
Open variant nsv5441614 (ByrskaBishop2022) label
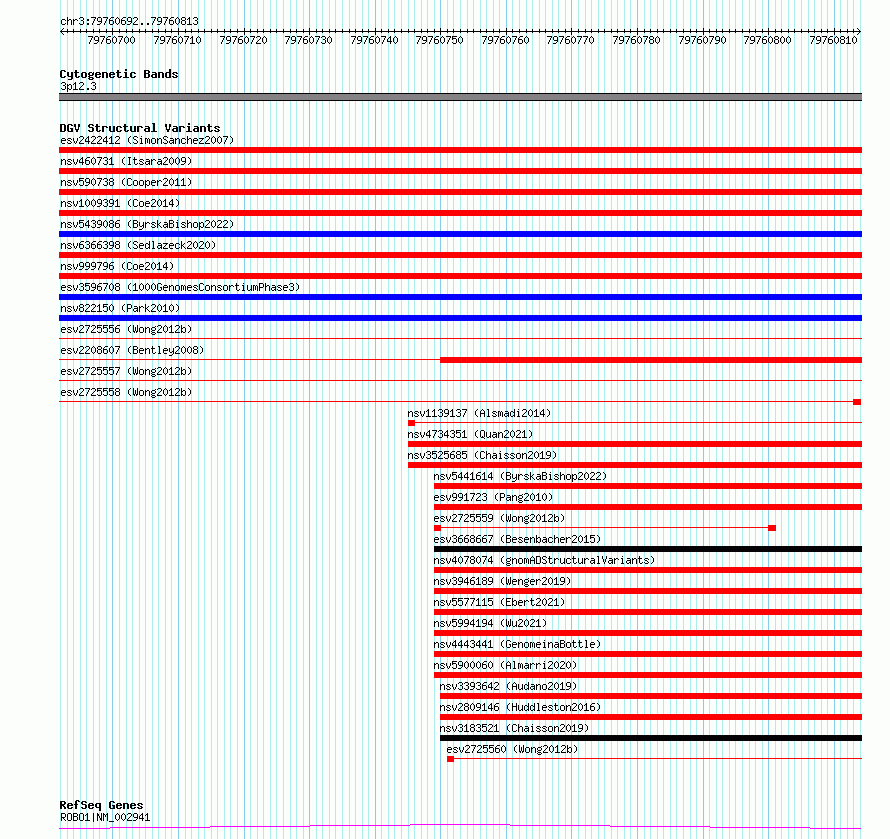coord(520,476)
